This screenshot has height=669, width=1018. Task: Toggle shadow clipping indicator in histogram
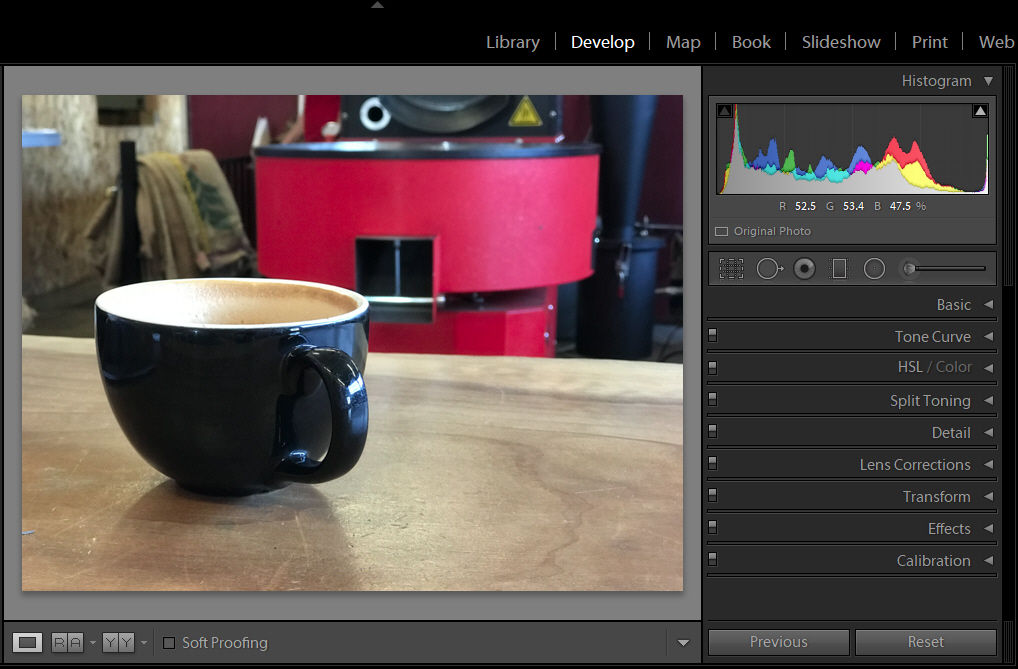coord(725,110)
